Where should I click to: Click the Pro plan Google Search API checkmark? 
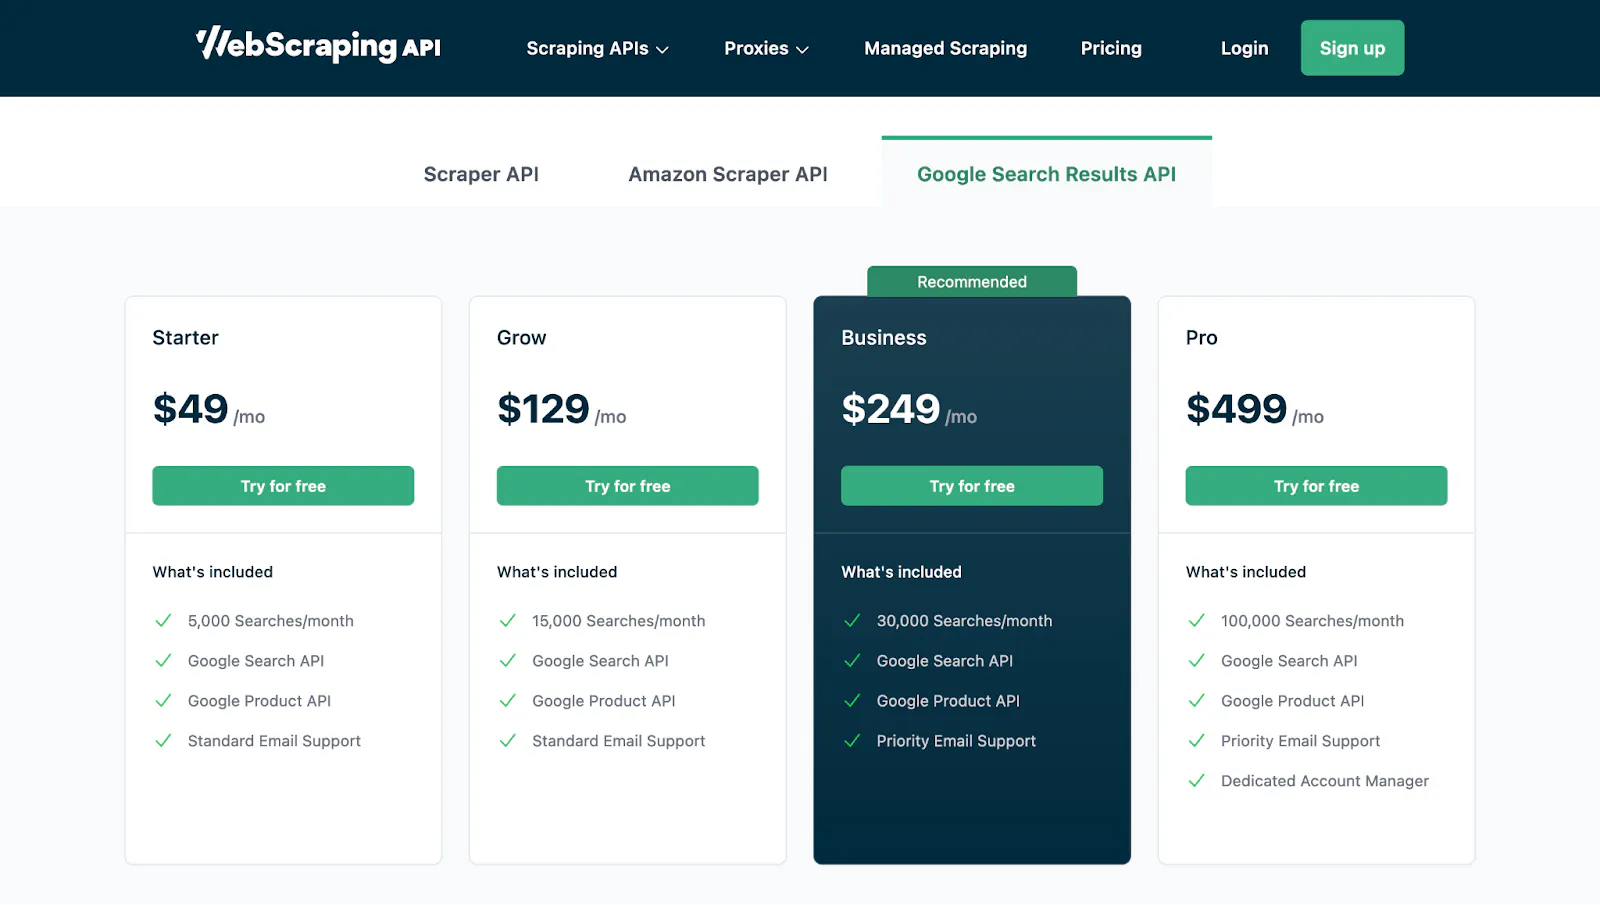(x=1196, y=661)
